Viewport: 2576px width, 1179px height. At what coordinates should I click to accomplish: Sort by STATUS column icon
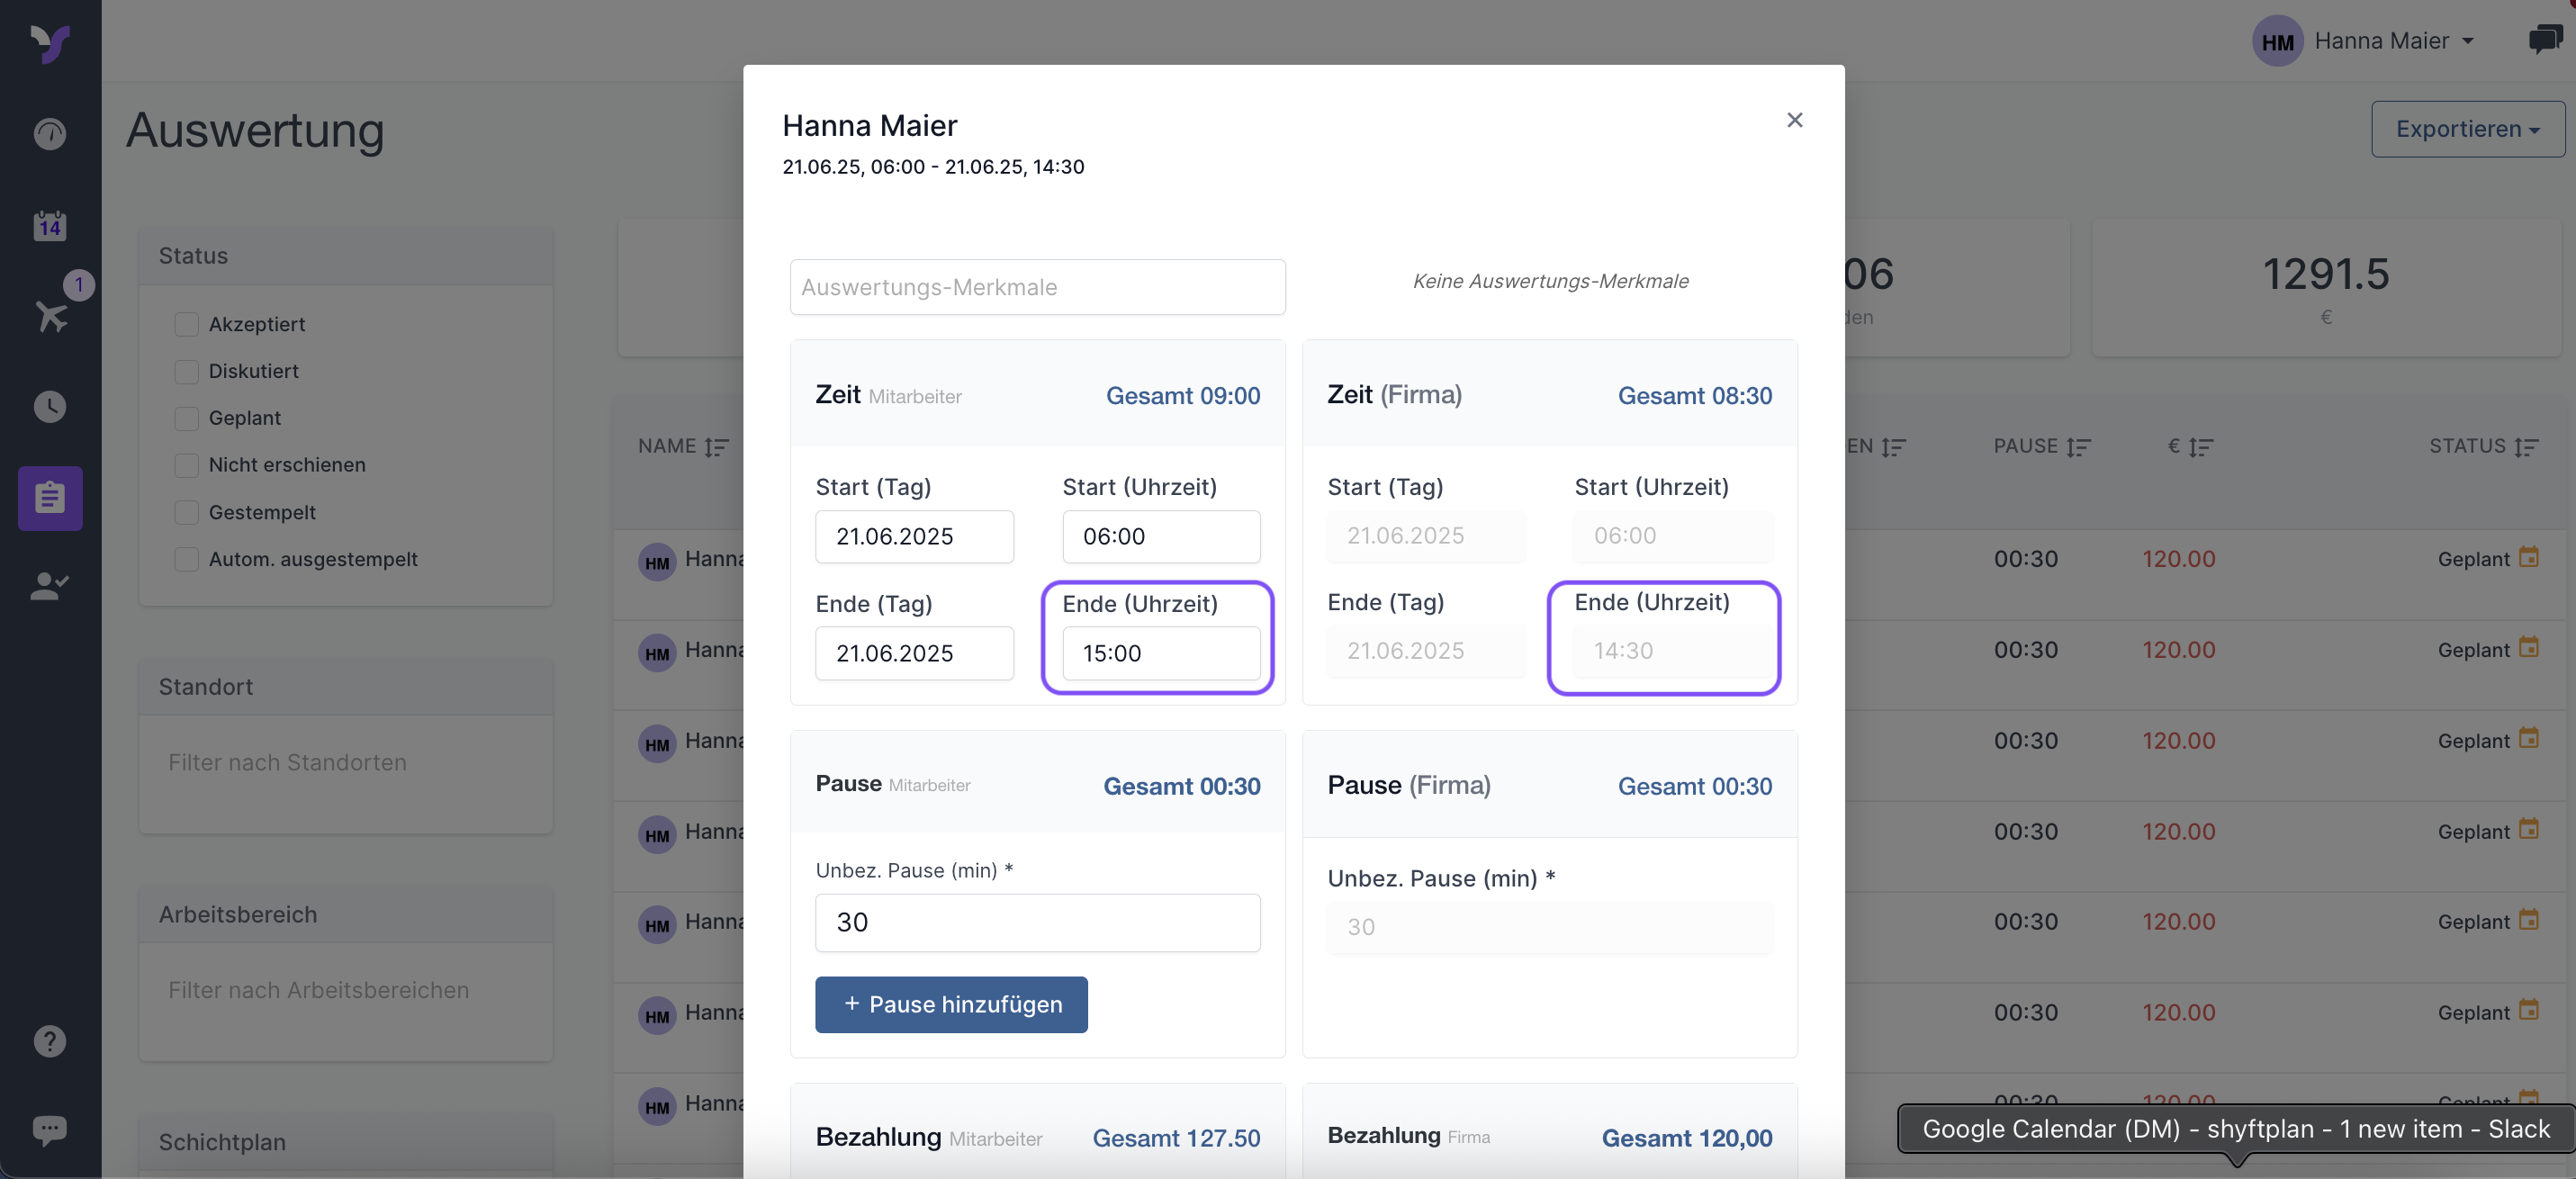pos(2526,447)
